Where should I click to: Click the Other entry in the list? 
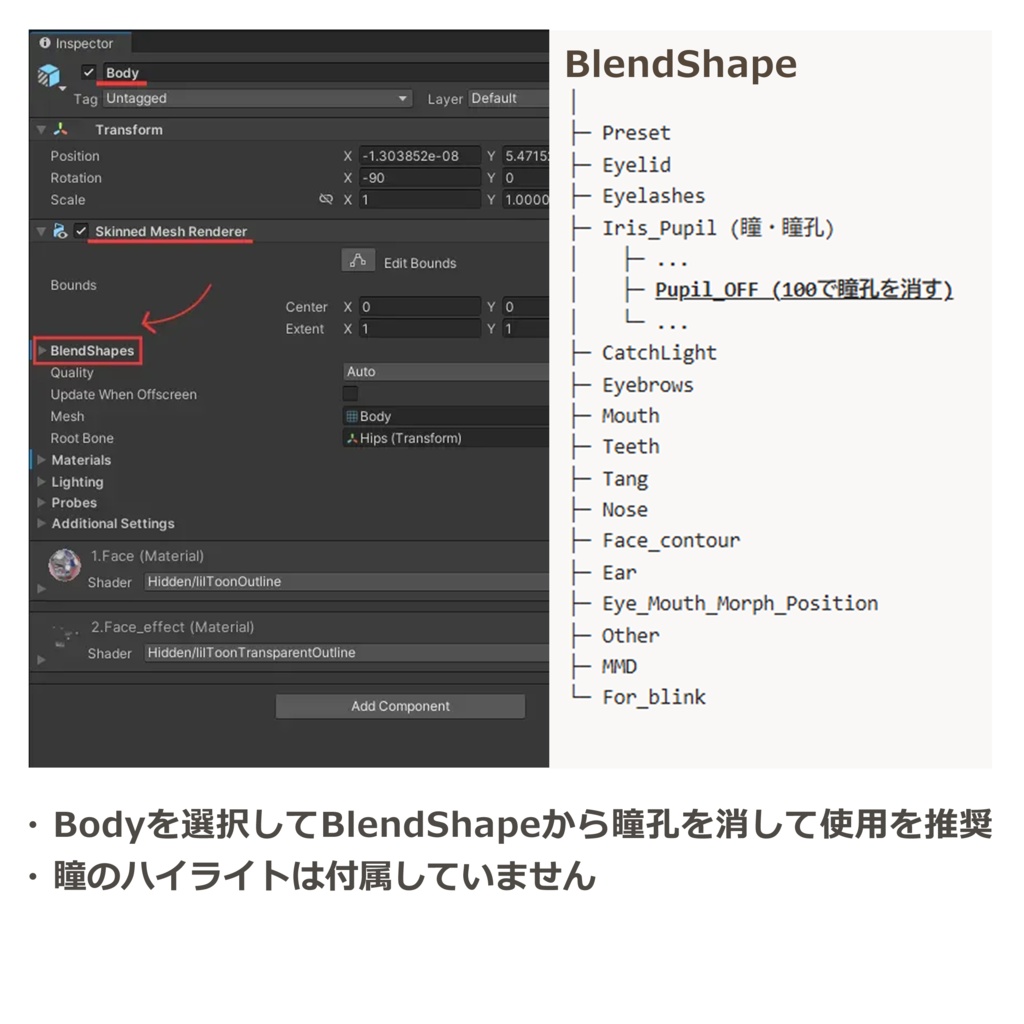tap(631, 635)
